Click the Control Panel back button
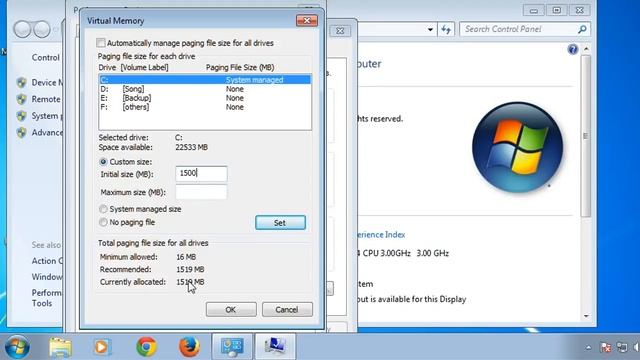640x360 pixels. (22, 29)
